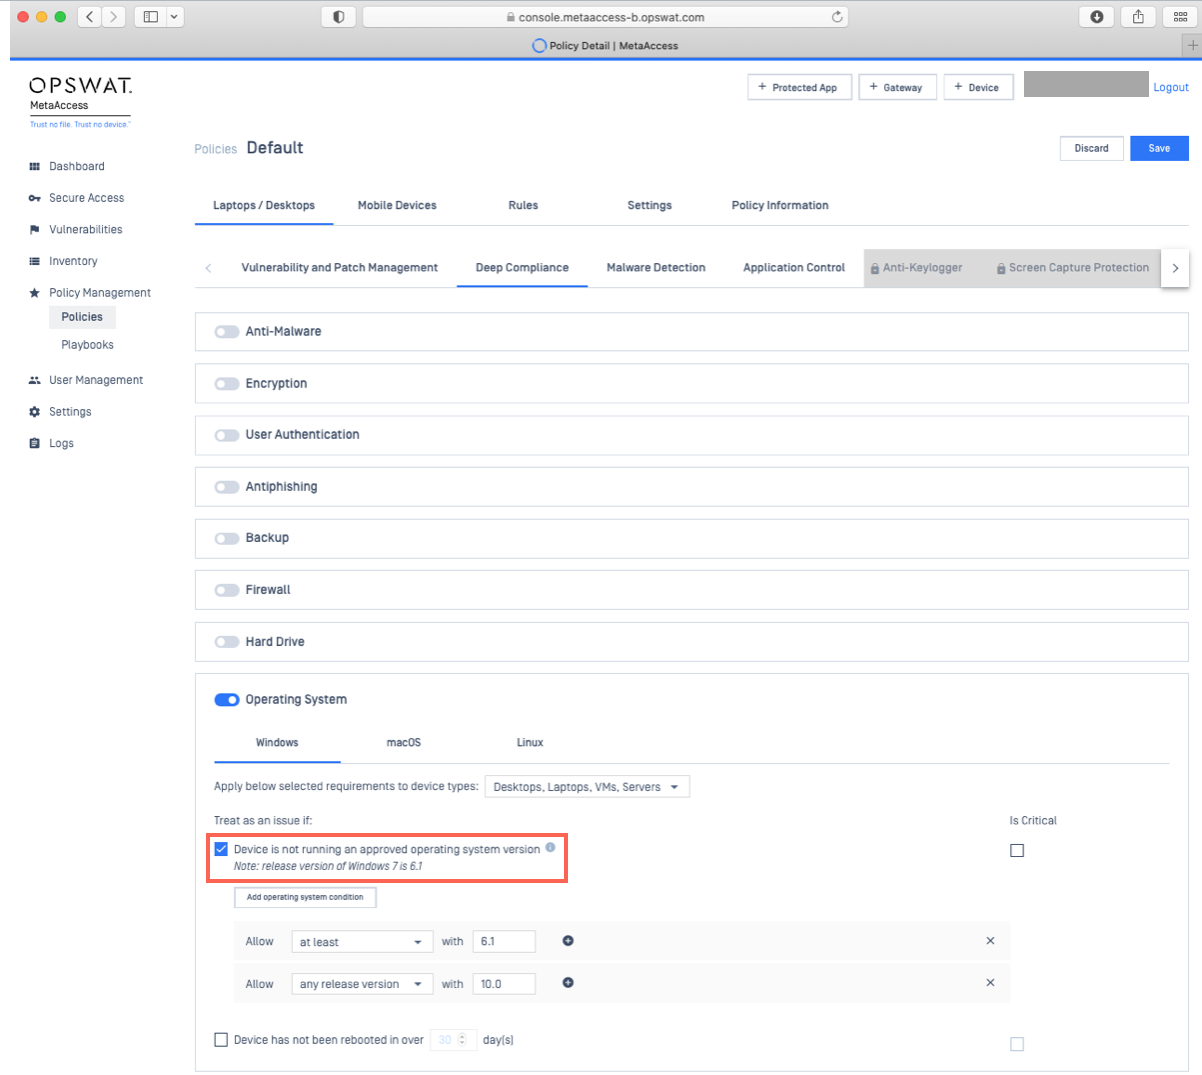The image size is (1202, 1075).
Task: Click the Safari forward arrow
Action: click(x=114, y=16)
